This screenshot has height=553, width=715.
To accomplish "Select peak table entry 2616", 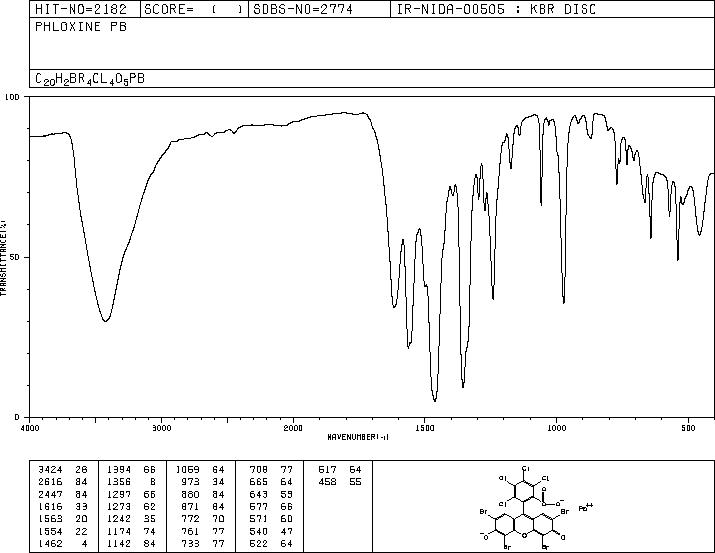I will pyautogui.click(x=62, y=482).
